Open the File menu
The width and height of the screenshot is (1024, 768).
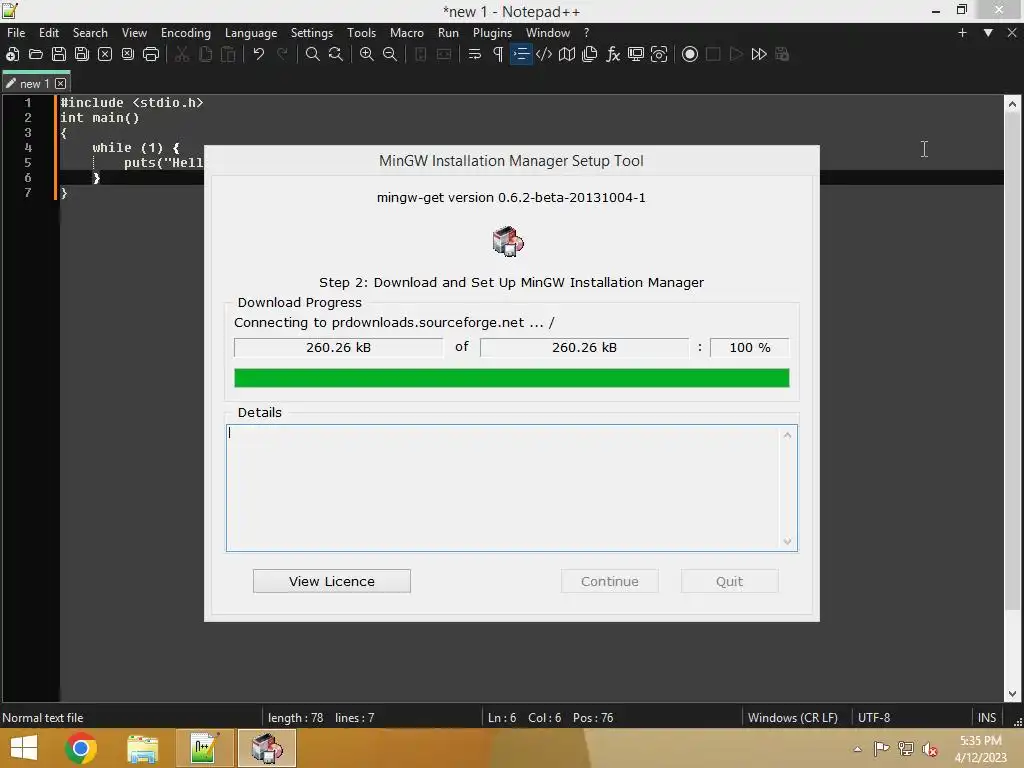pos(16,33)
